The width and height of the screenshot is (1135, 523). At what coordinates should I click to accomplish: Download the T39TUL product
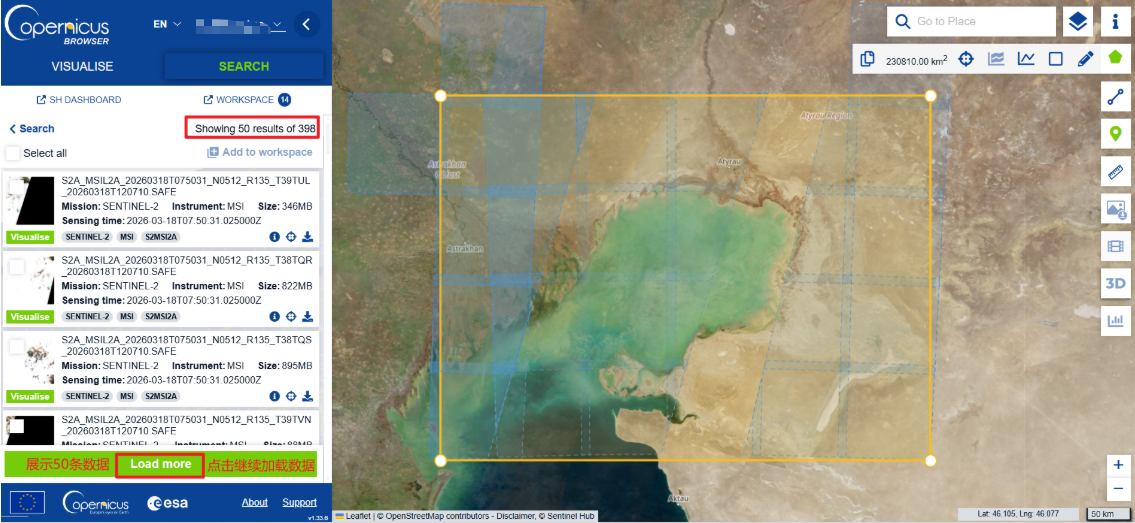[308, 237]
